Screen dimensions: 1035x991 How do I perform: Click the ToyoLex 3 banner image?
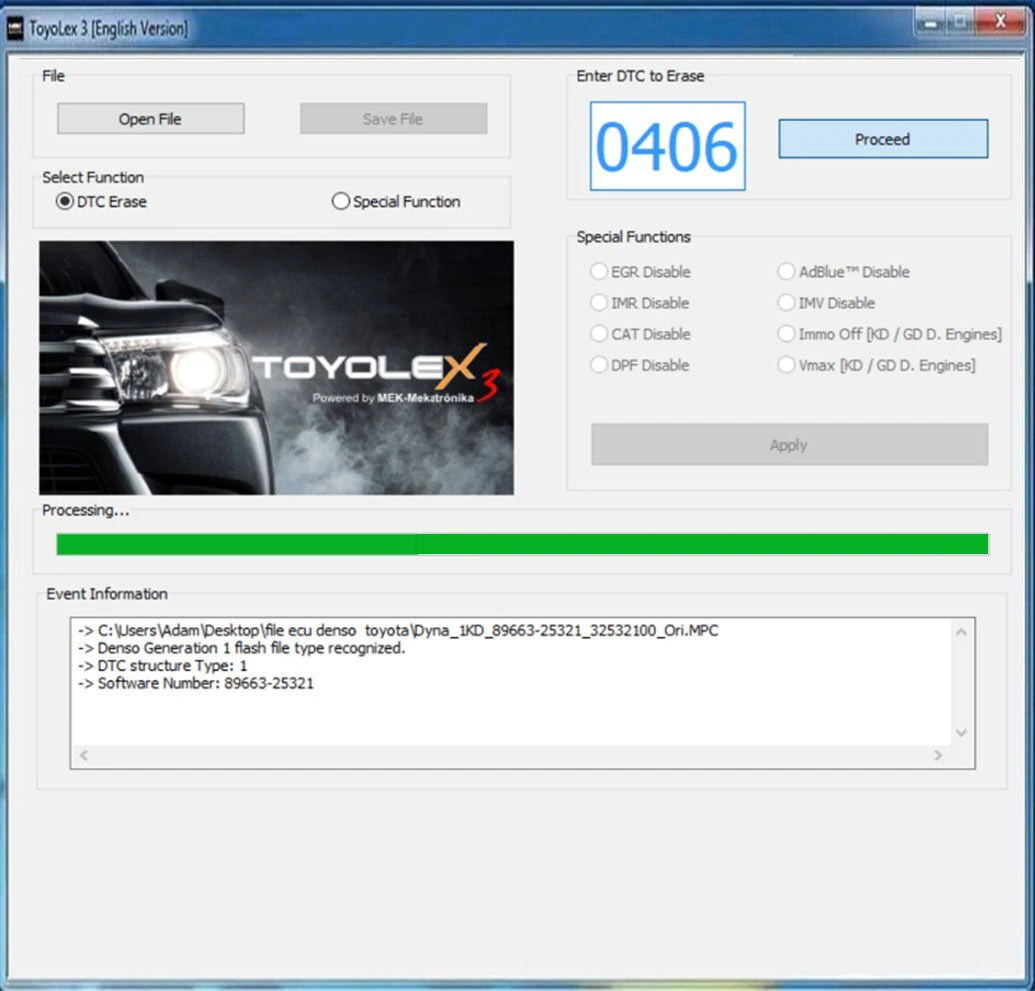click(x=276, y=367)
